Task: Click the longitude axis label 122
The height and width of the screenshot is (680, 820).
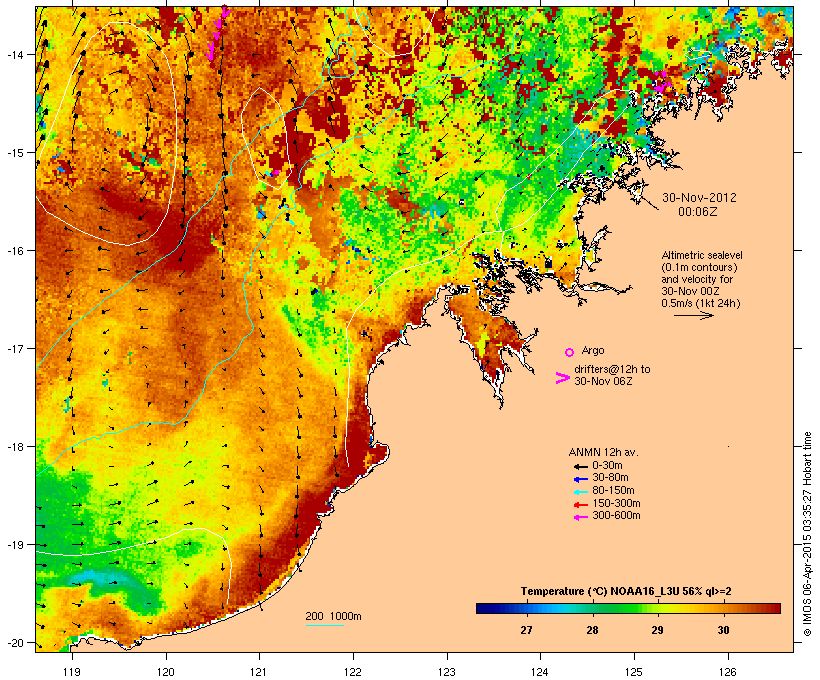Action: pyautogui.click(x=353, y=672)
